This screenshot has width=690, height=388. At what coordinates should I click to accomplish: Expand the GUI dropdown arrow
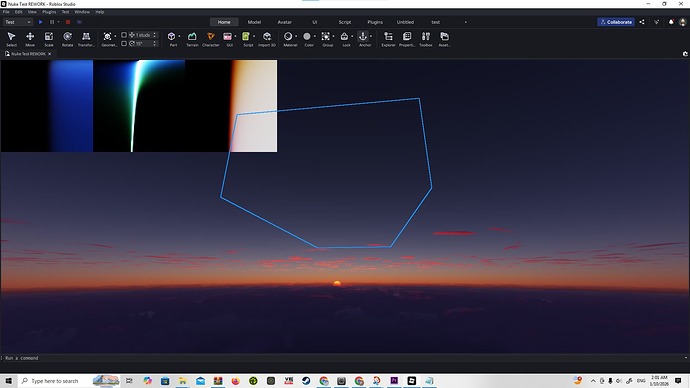tap(235, 36)
